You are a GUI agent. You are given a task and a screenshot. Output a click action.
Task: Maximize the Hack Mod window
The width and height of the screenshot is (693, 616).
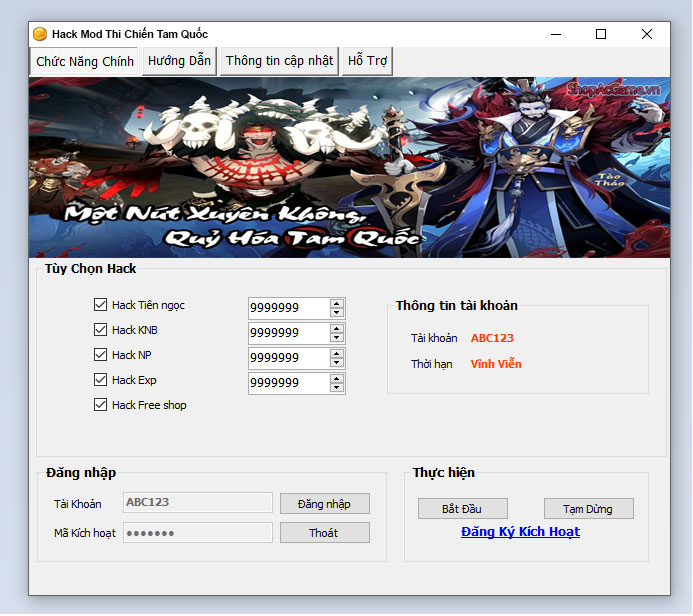tap(601, 34)
